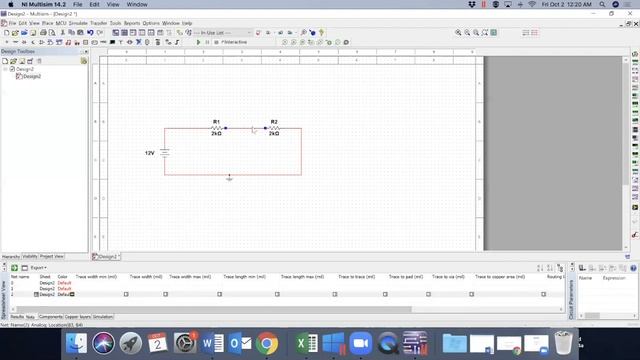Undo the last action with the blue Undo arrow
This screenshot has width=640, height=360.
(90, 33)
